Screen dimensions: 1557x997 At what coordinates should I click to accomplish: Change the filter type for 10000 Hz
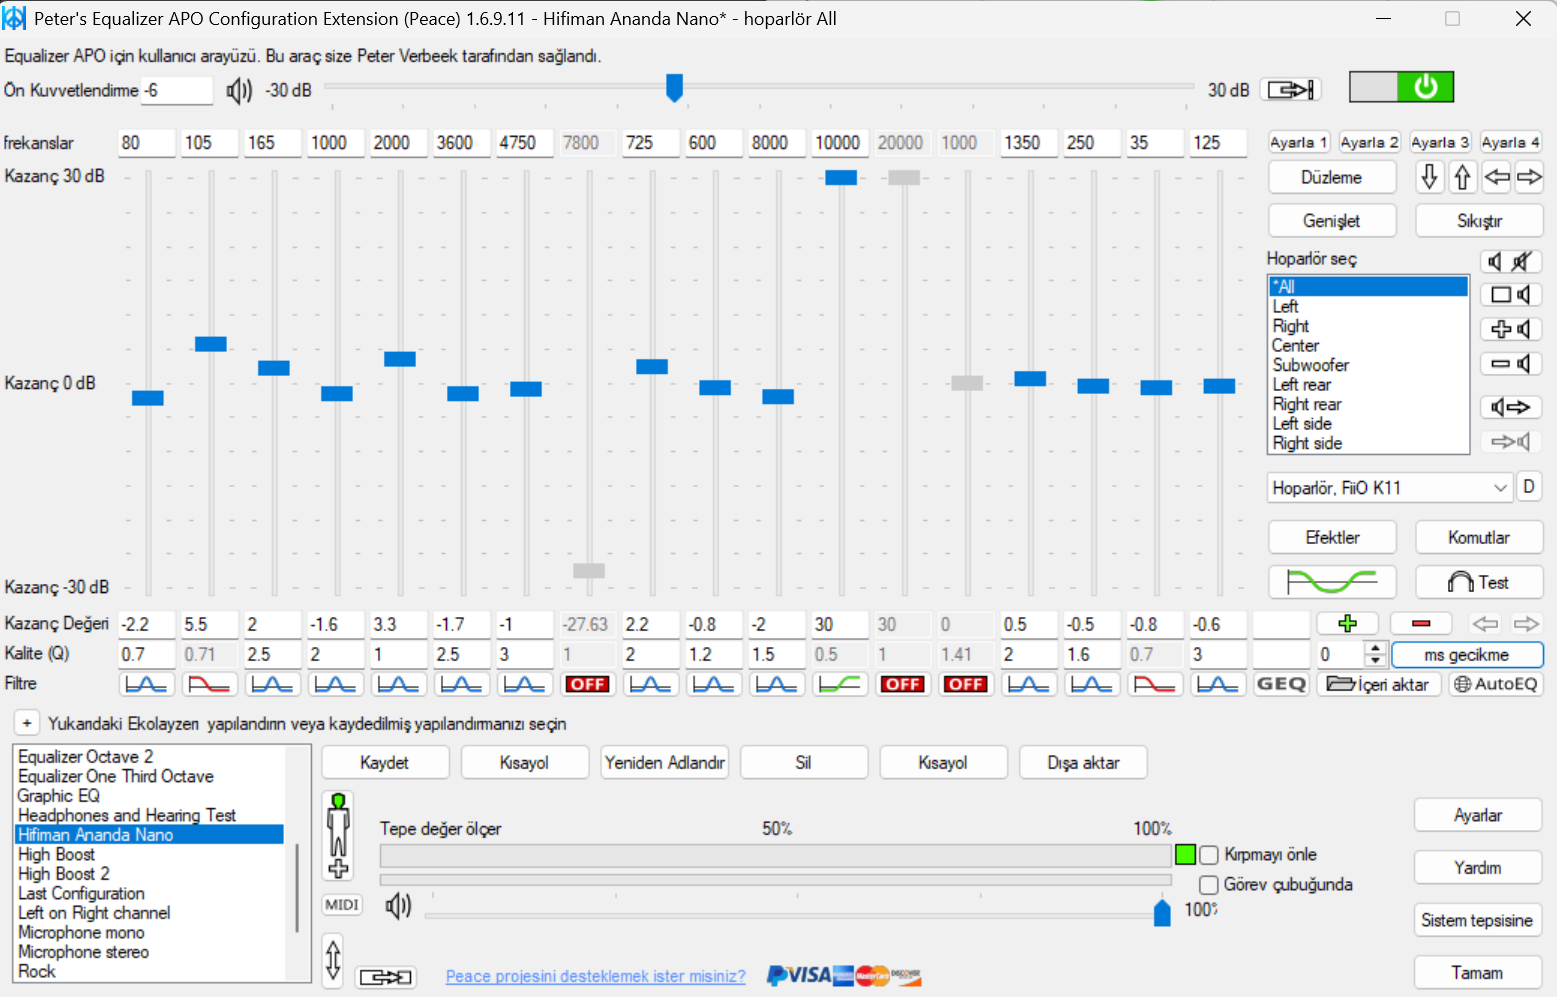pyautogui.click(x=839, y=684)
